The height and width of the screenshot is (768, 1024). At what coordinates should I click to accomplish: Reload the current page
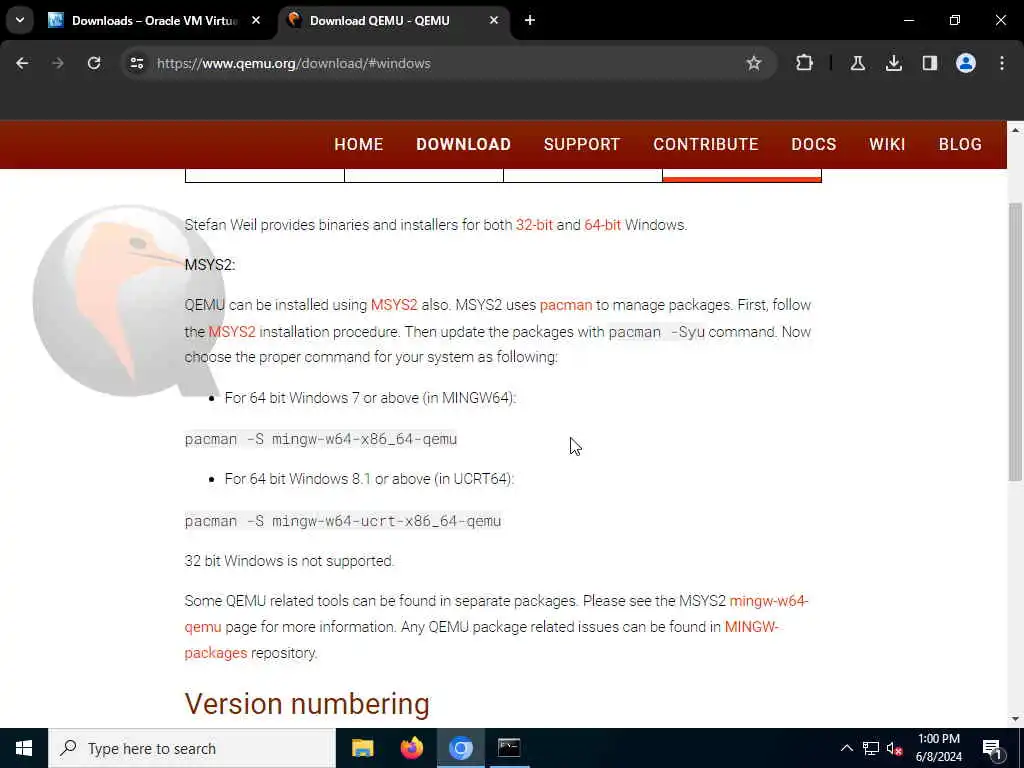click(94, 63)
